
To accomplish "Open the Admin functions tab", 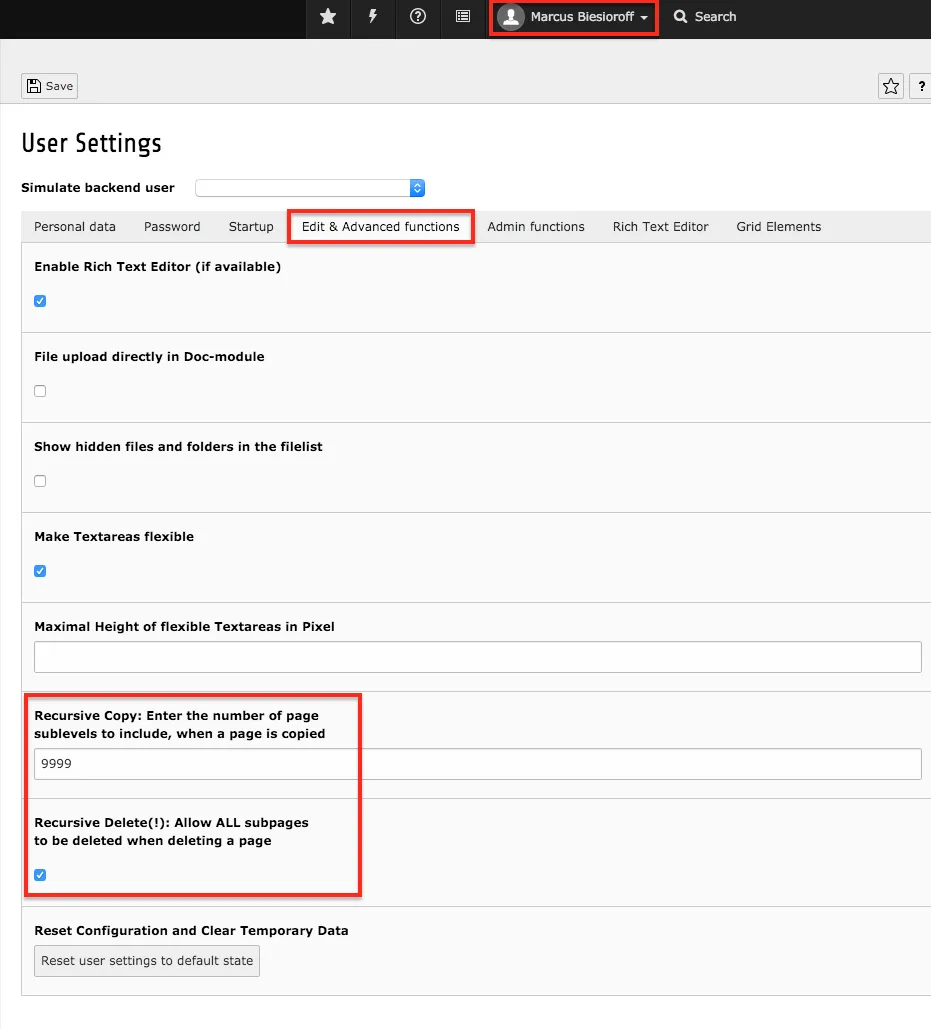I will click(536, 227).
